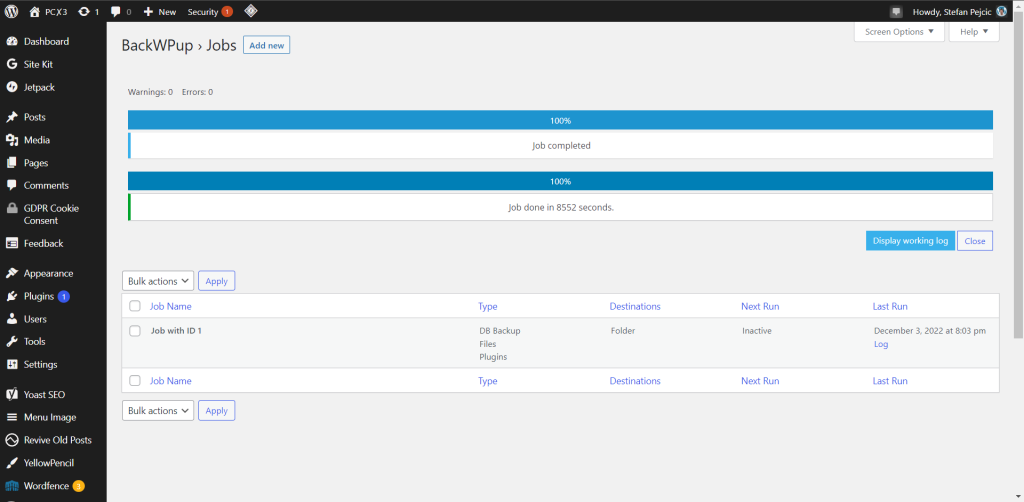
Task: Sort by Job Name column header
Action: pyautogui.click(x=170, y=306)
